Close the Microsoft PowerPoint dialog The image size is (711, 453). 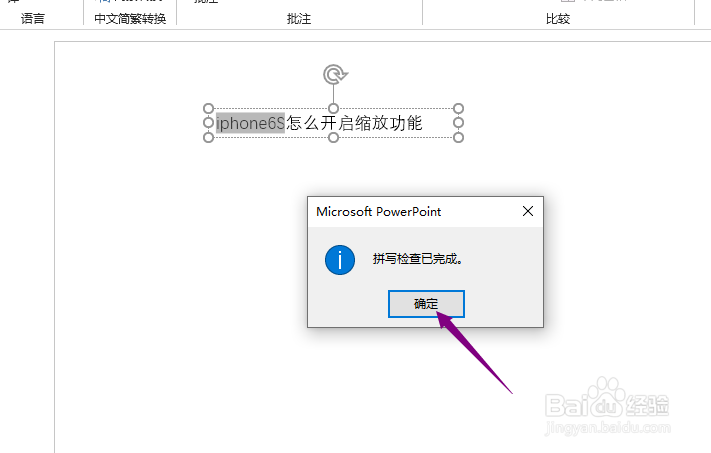[x=528, y=211]
